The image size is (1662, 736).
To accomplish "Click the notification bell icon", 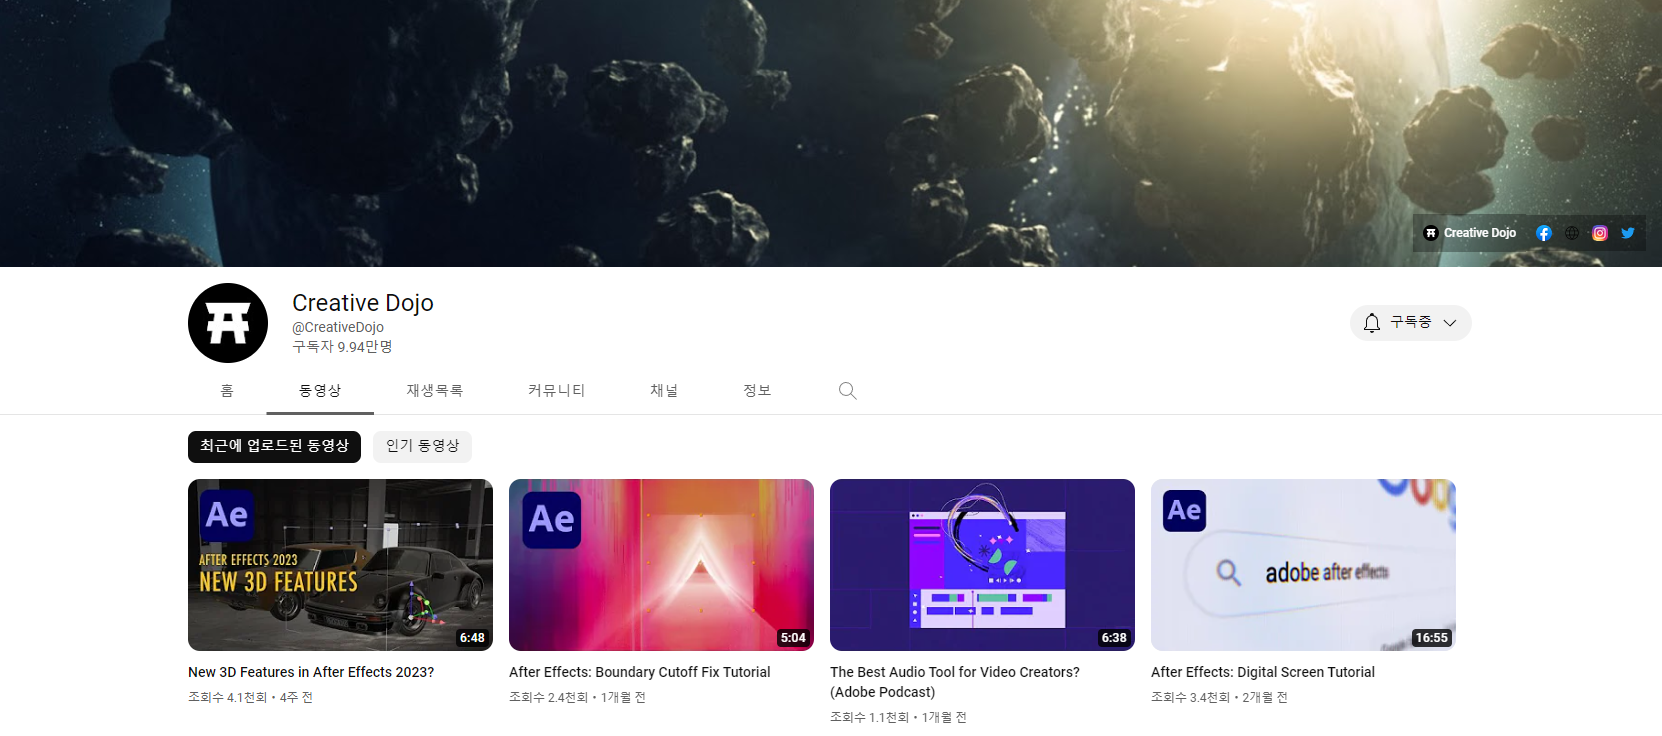I will tap(1372, 323).
